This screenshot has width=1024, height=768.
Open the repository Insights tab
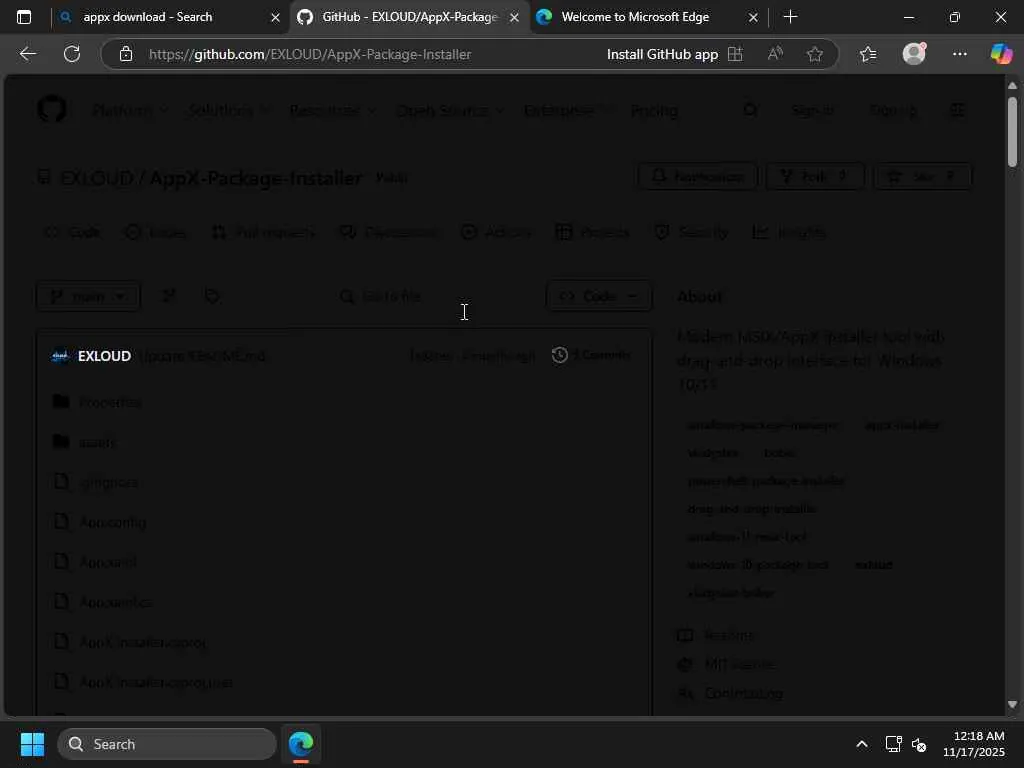click(x=789, y=232)
